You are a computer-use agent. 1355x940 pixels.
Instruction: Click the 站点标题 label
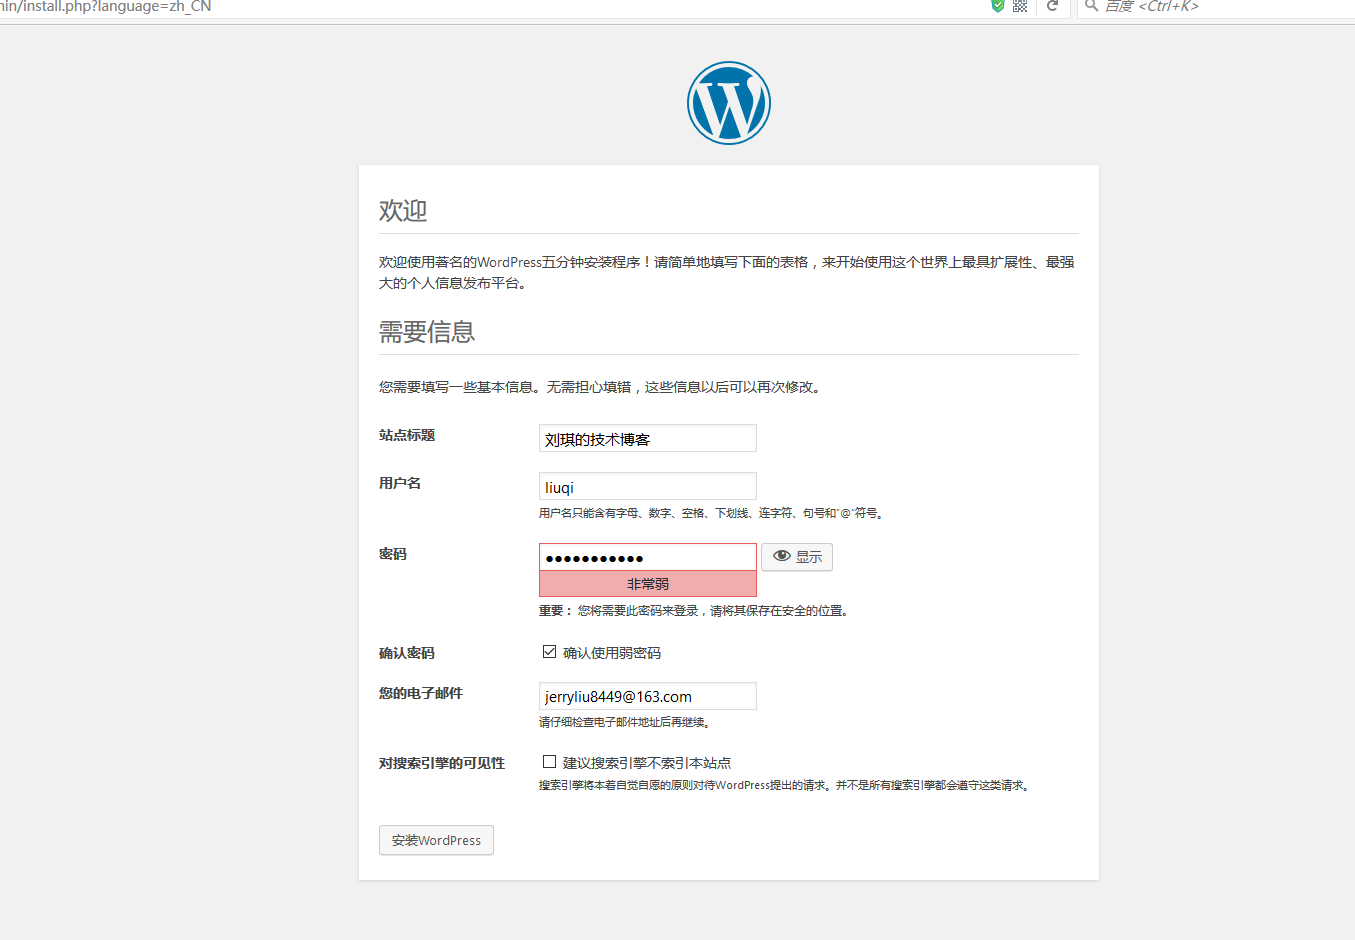click(x=407, y=435)
